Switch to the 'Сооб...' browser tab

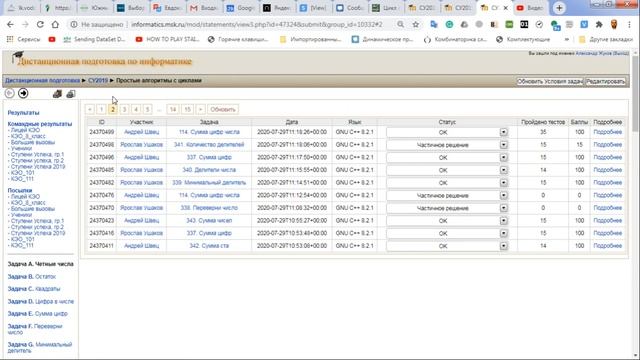coord(349,8)
